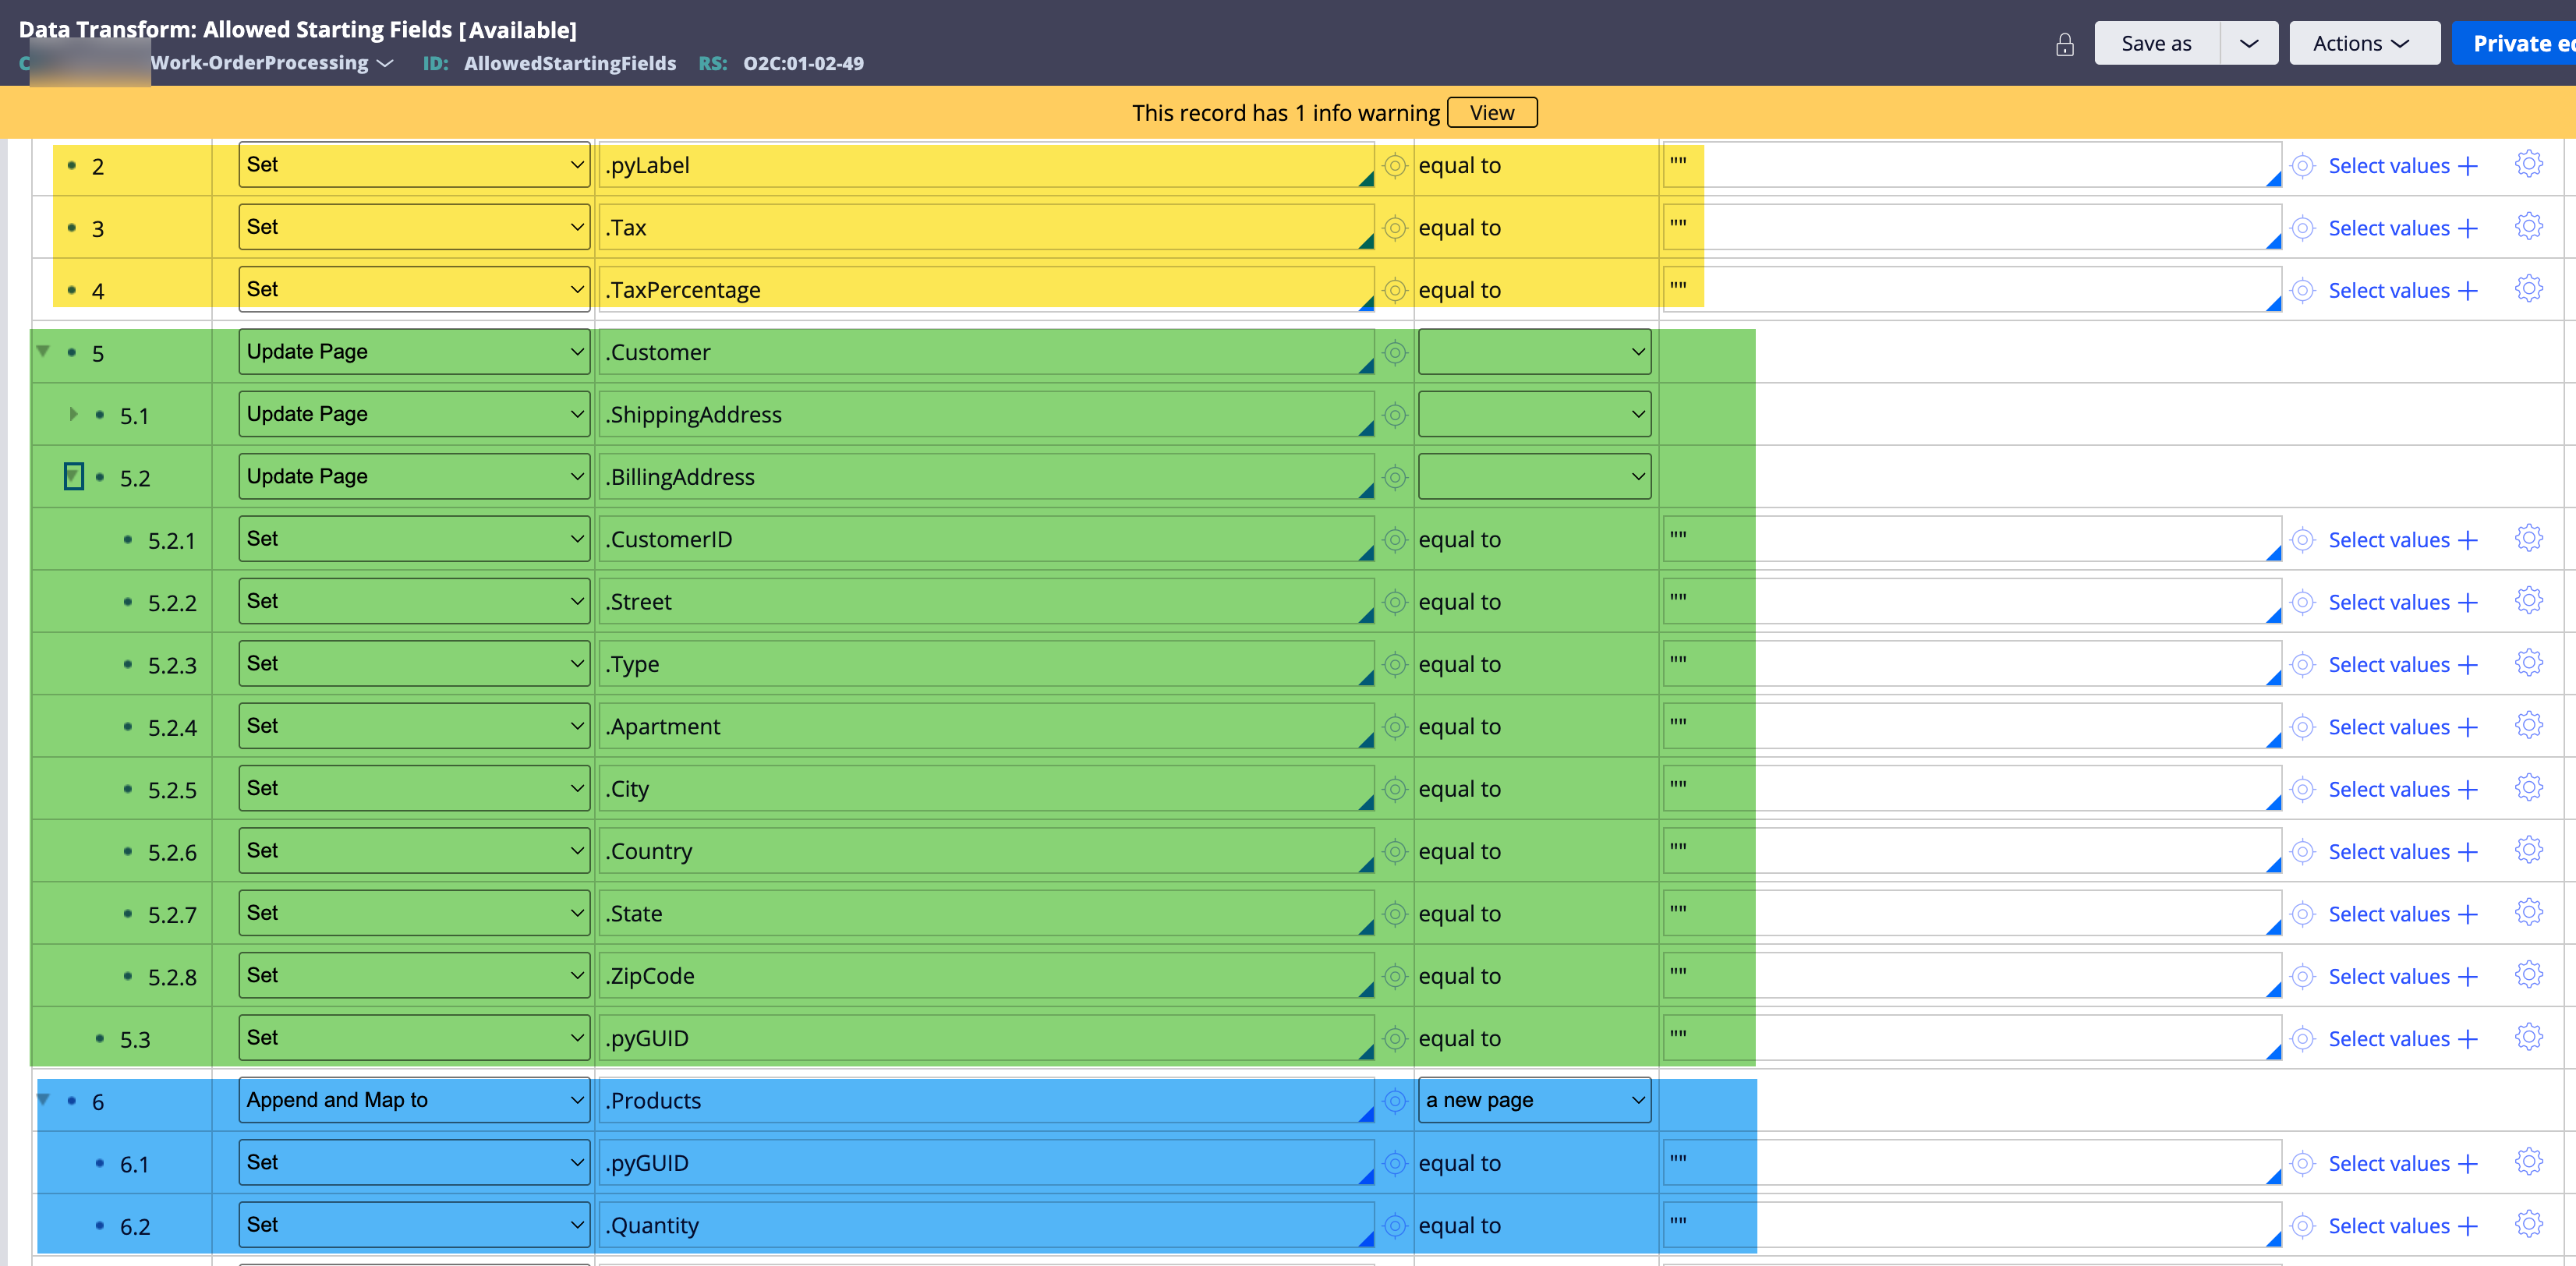2576x1266 pixels.
Task: Open Save as dropdown arrow
Action: click(2248, 43)
